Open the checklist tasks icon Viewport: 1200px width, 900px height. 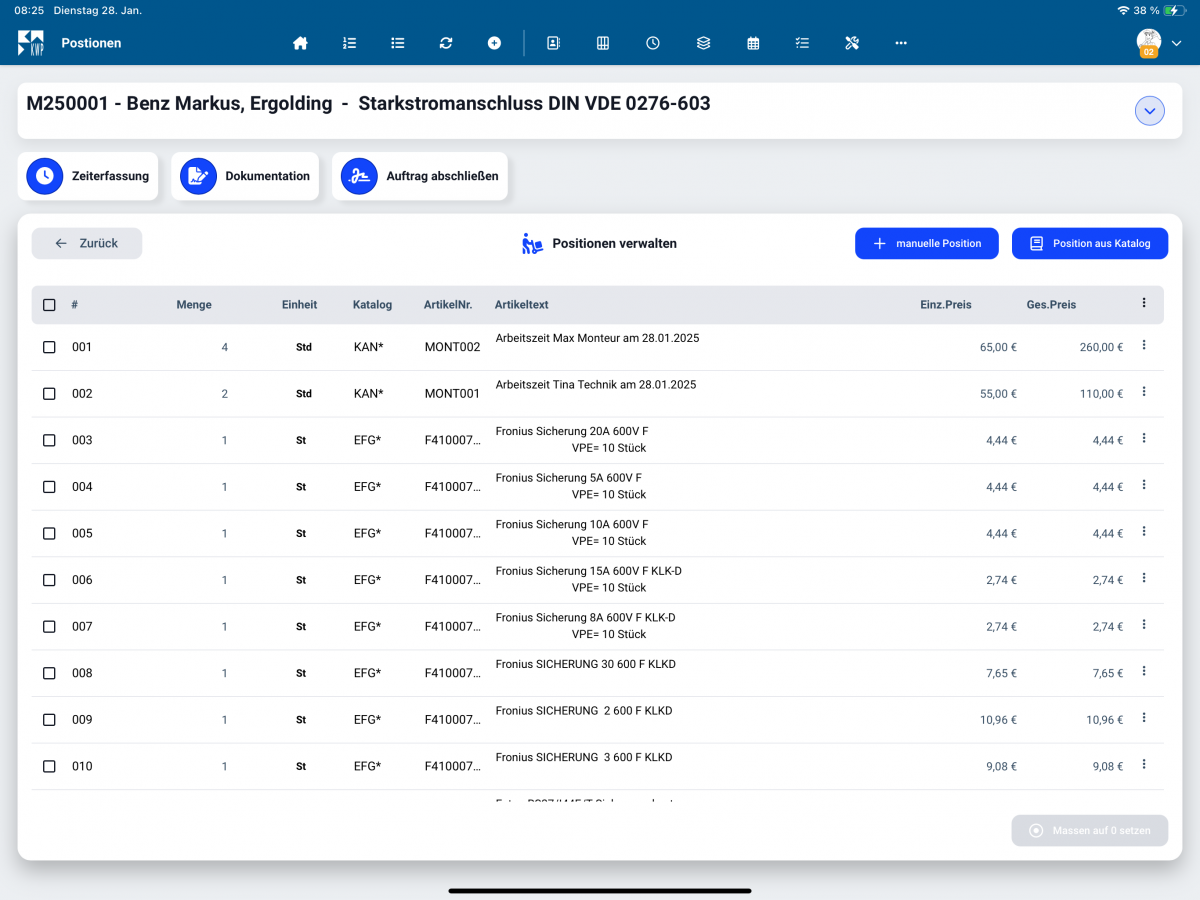click(x=802, y=43)
